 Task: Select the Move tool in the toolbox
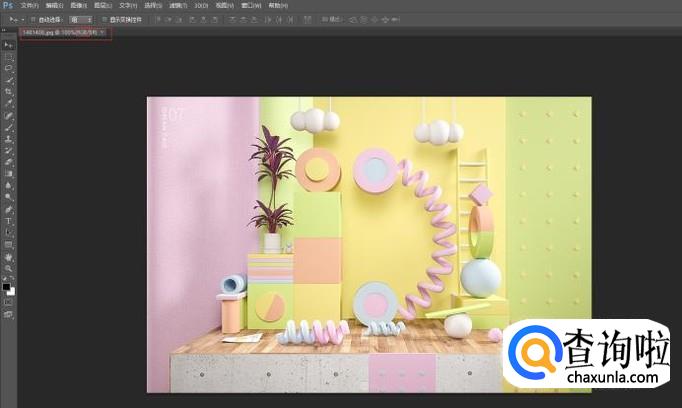(x=9, y=45)
